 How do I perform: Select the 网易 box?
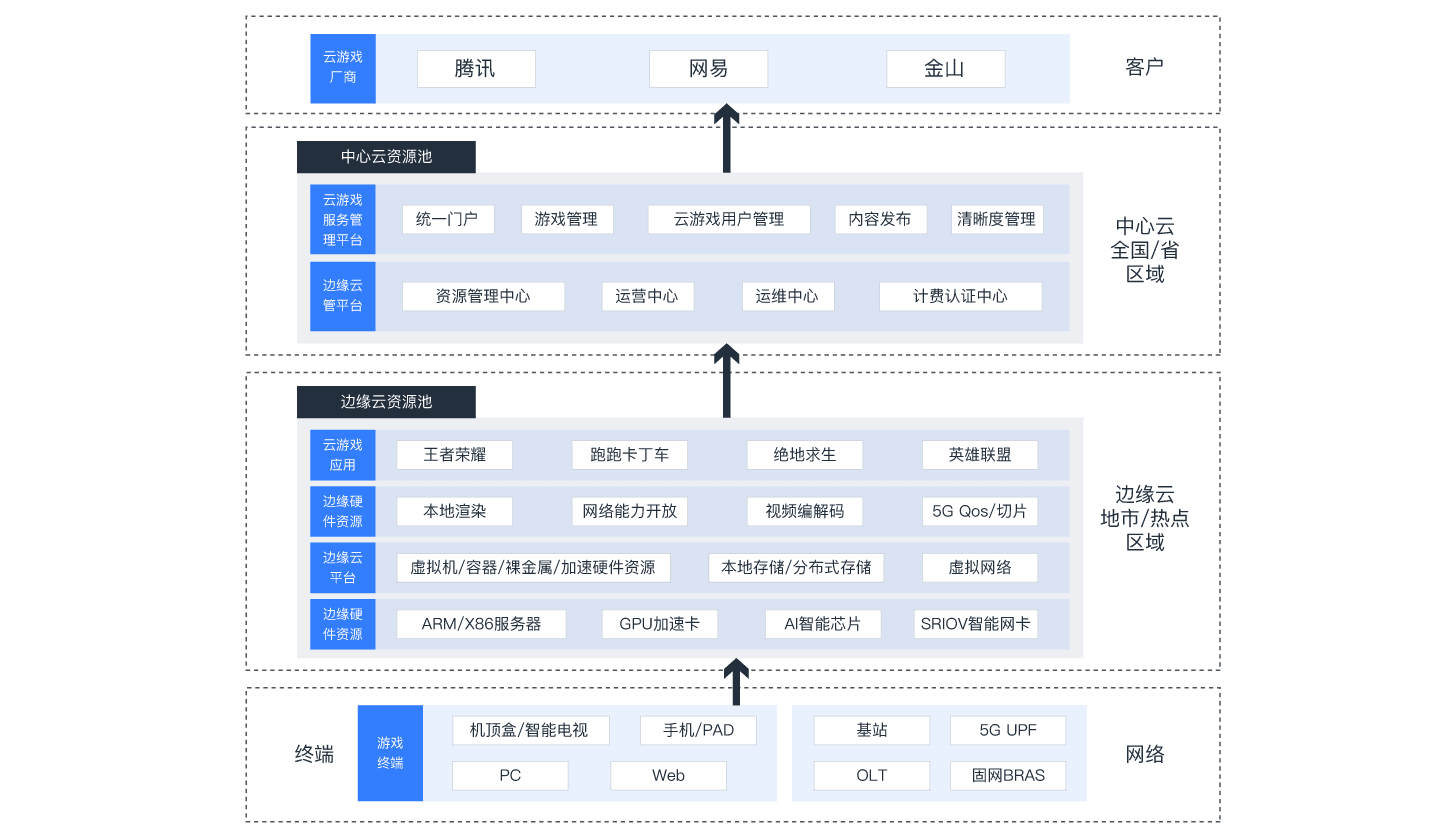(x=709, y=69)
